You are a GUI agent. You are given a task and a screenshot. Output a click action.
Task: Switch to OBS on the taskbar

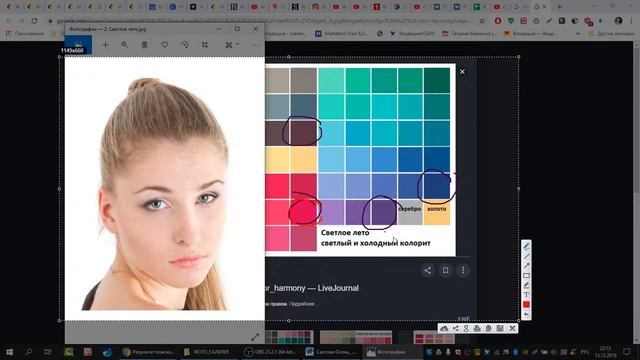coord(270,352)
